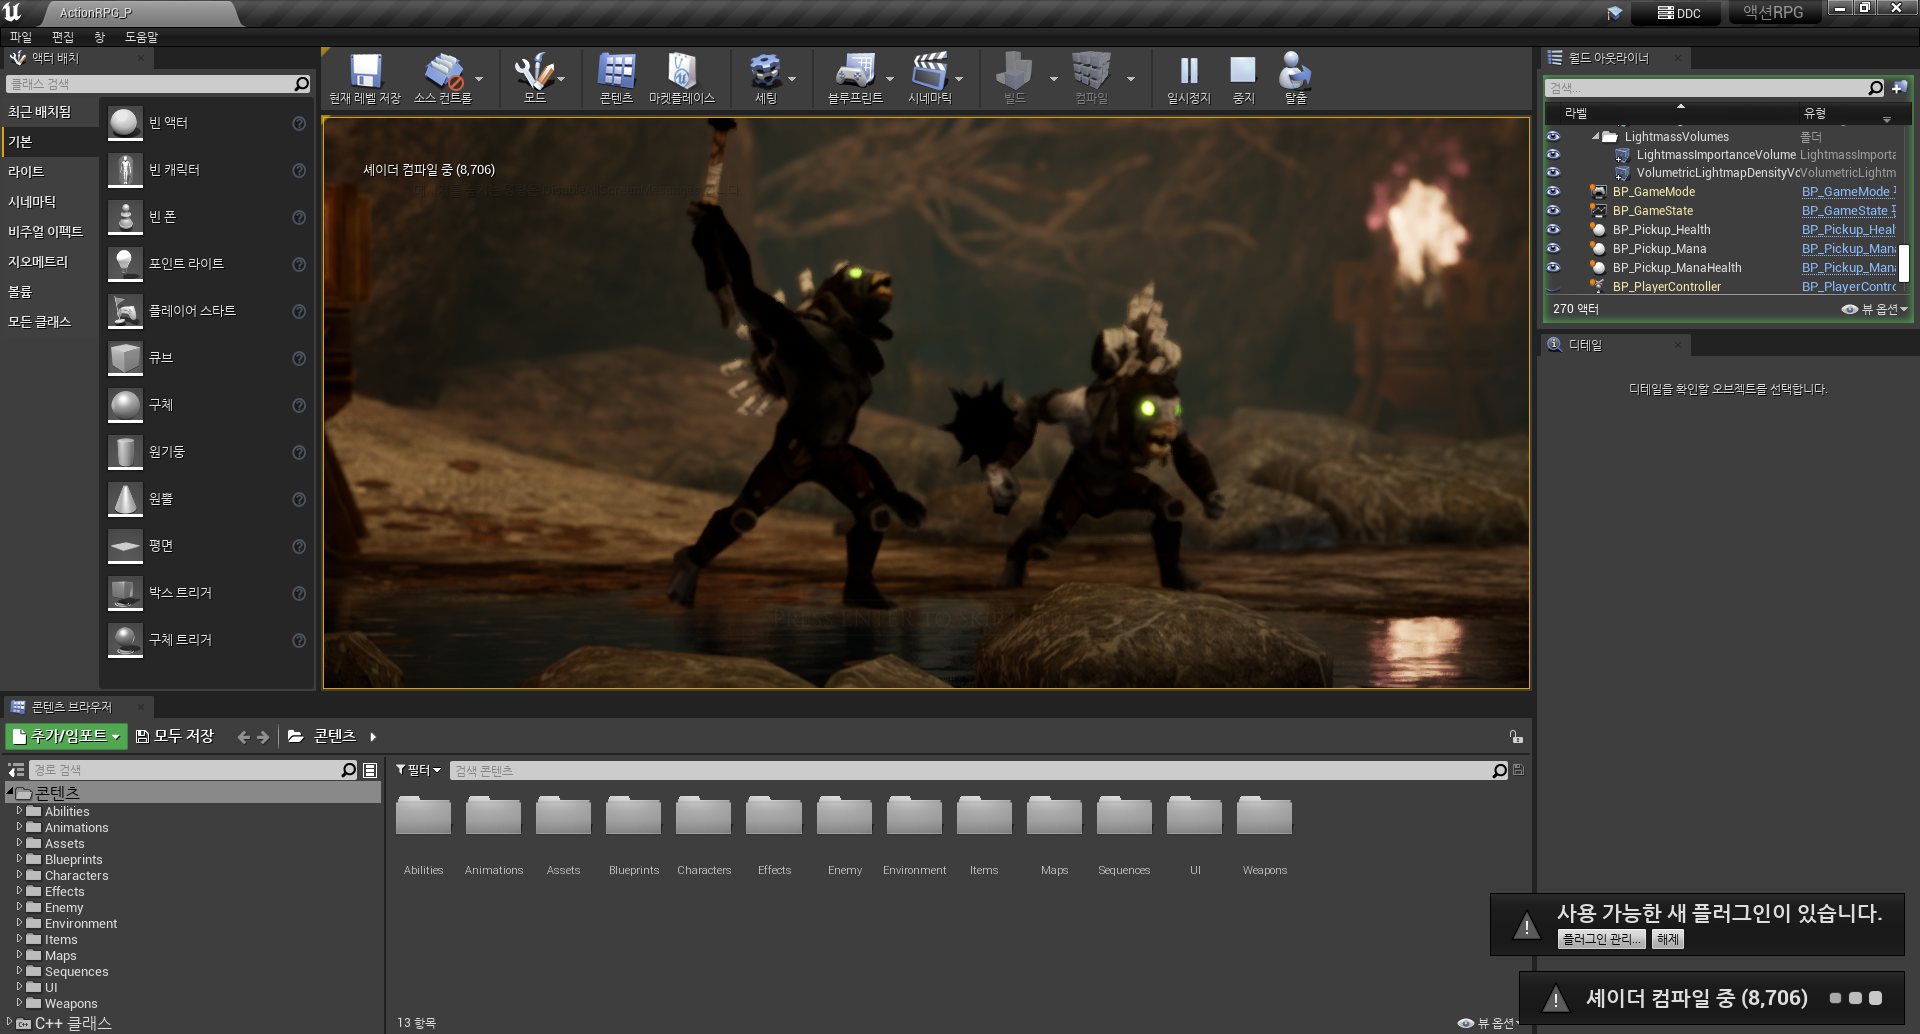Select the Plane primitive icon
Screen dimensions: 1920x1034
click(x=125, y=546)
